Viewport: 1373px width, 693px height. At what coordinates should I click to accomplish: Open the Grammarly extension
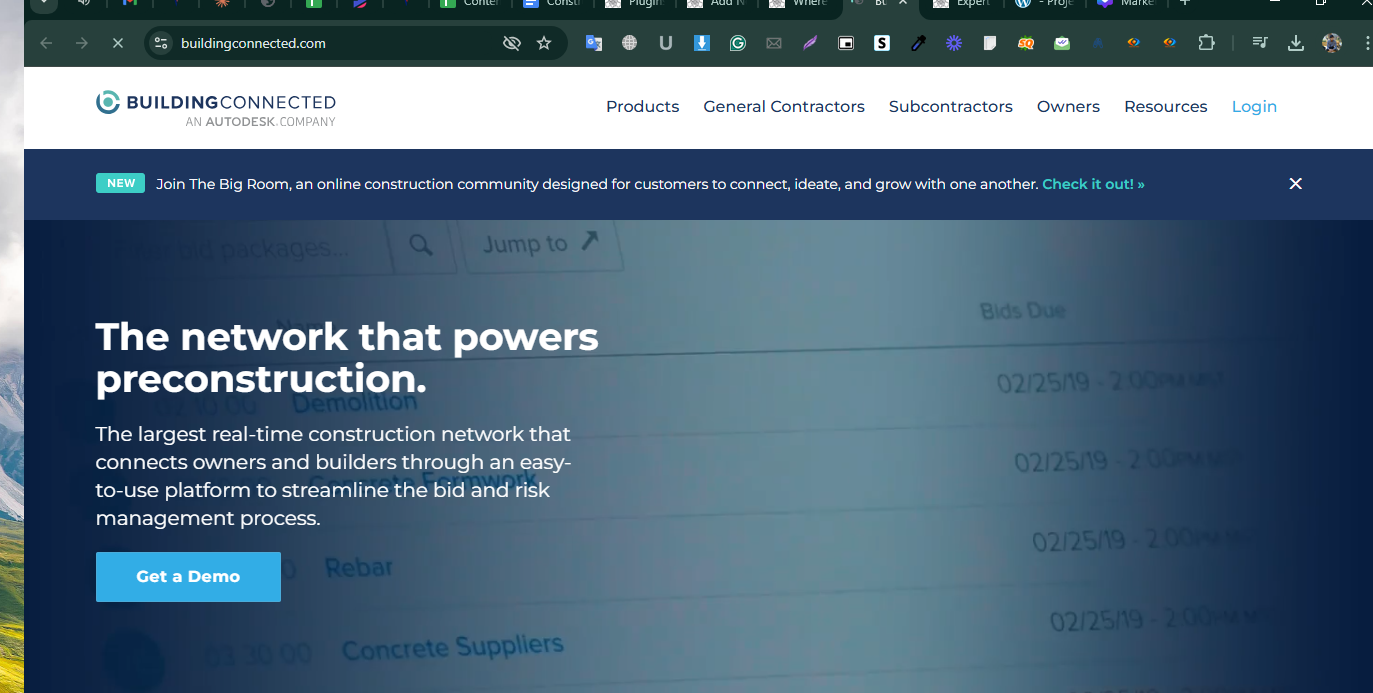pos(738,43)
